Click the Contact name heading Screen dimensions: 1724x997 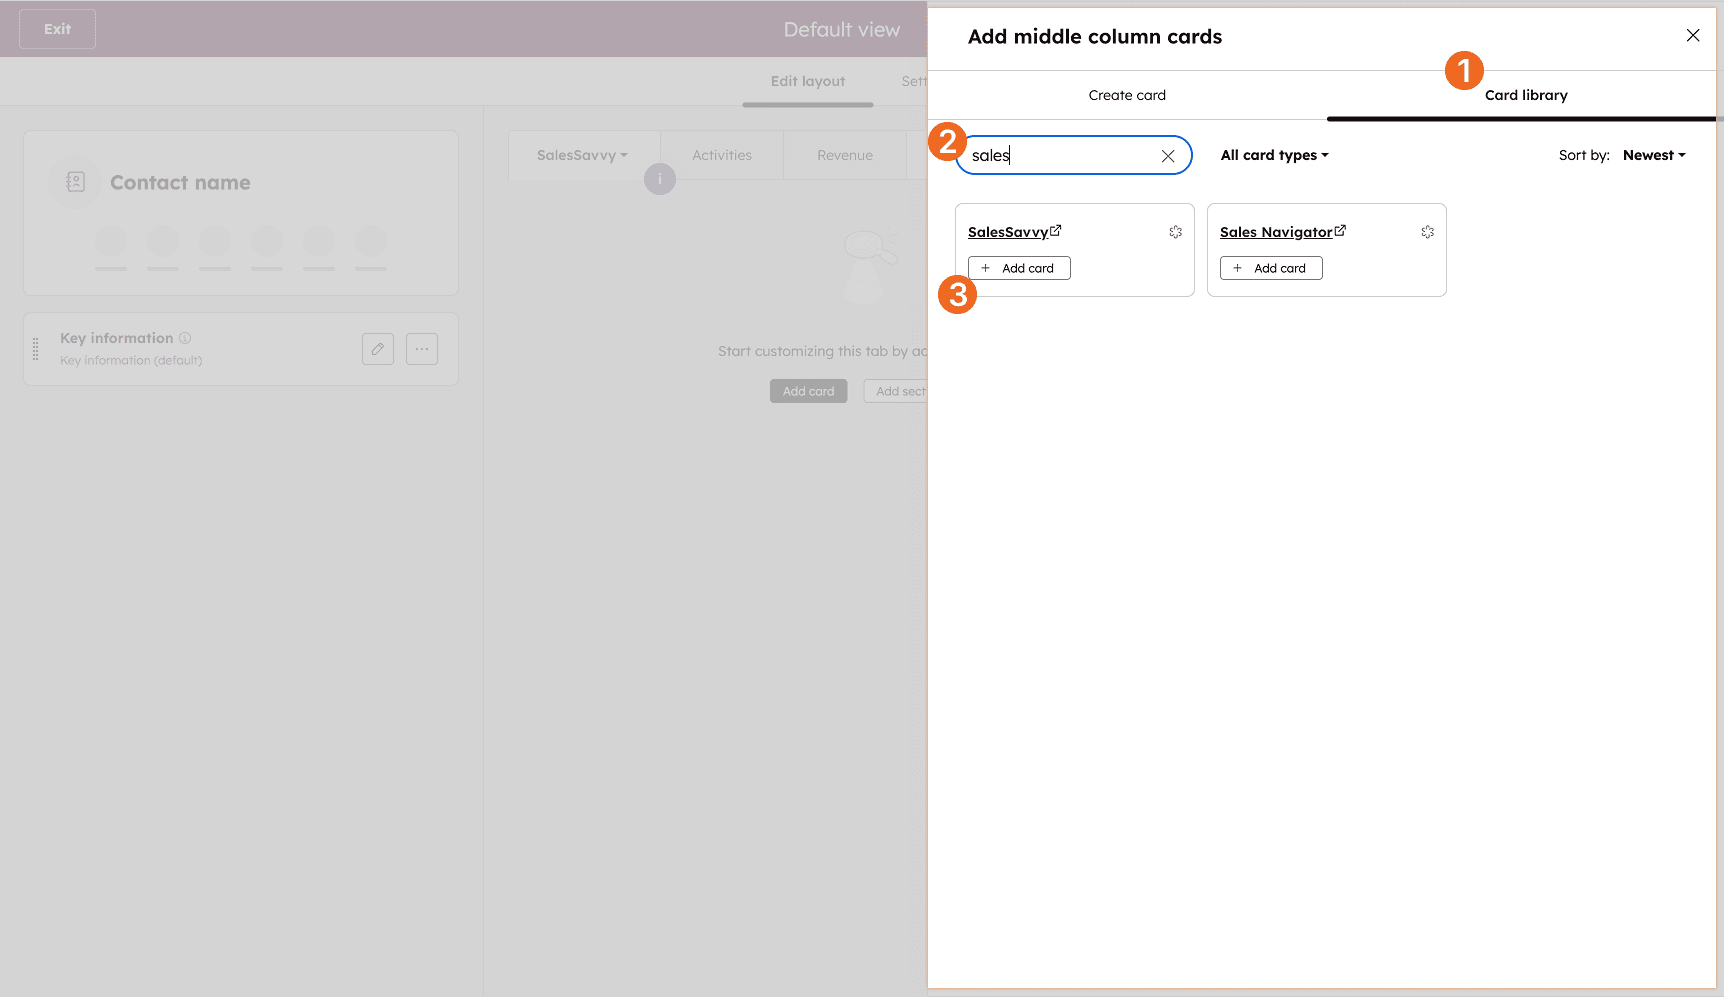coord(180,183)
